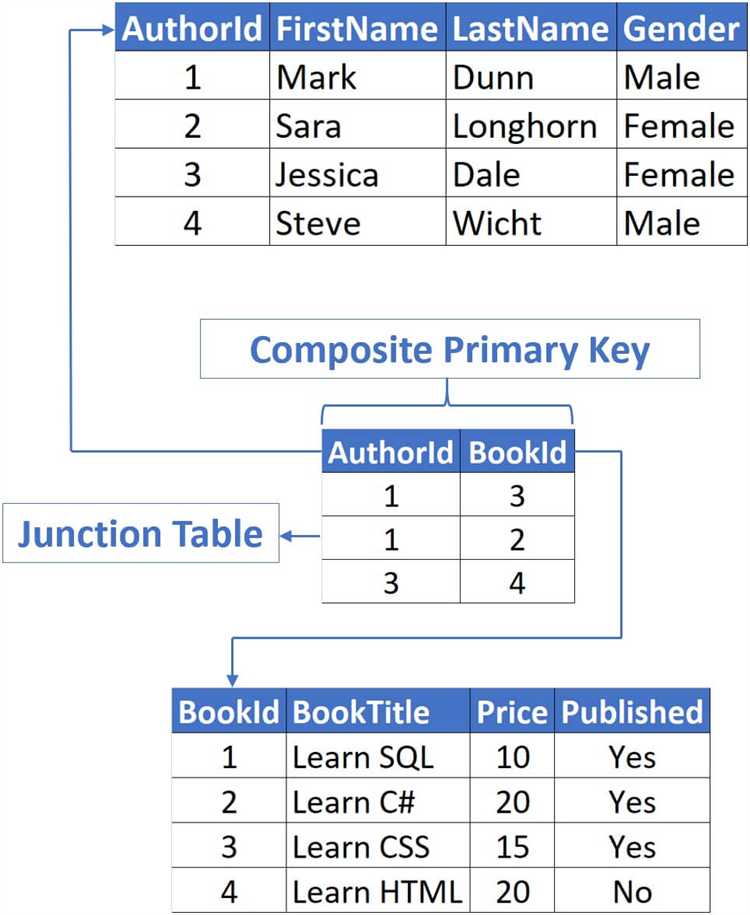This screenshot has width=750, height=915.
Task: Click the "Longhorn" last name cell
Action: tap(530, 126)
